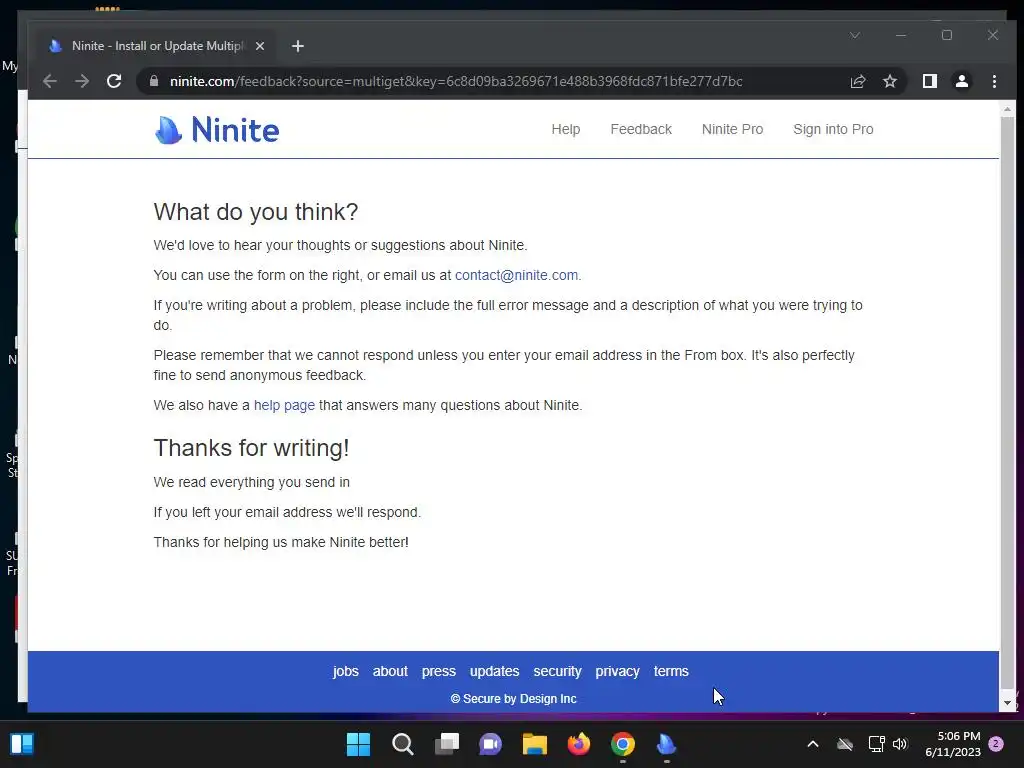Open the Ninite Pro nav item
Viewport: 1024px width, 768px height.
[x=732, y=129]
